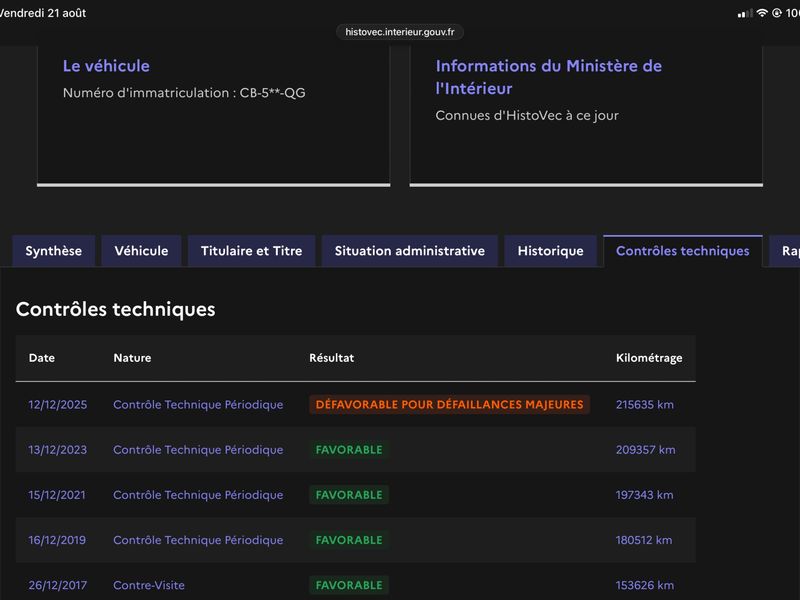Click Informations du Ministère de l'Intérieur heading

click(548, 77)
